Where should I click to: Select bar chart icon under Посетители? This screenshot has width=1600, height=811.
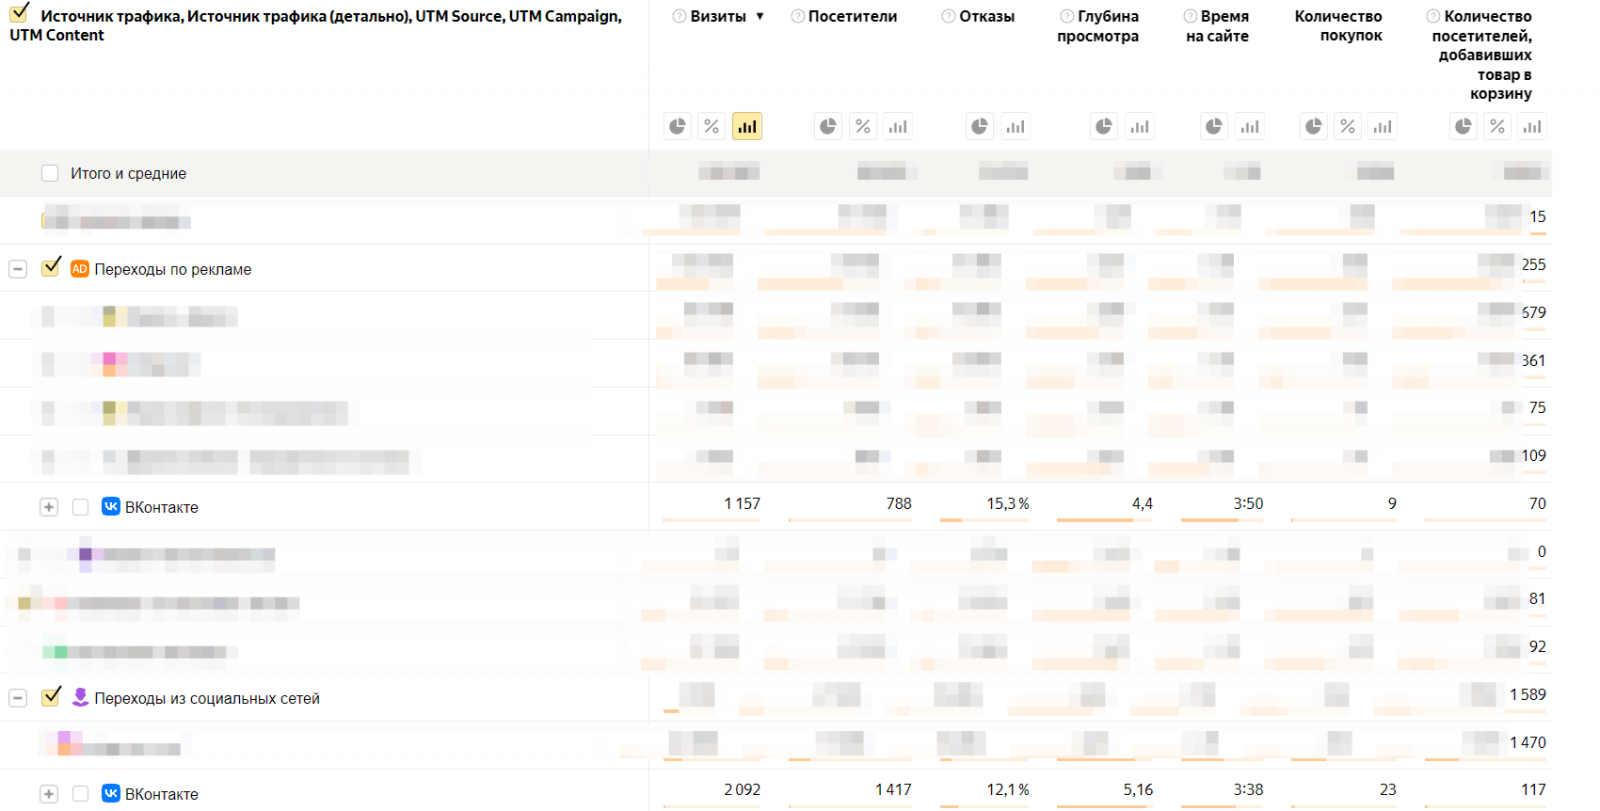(898, 126)
